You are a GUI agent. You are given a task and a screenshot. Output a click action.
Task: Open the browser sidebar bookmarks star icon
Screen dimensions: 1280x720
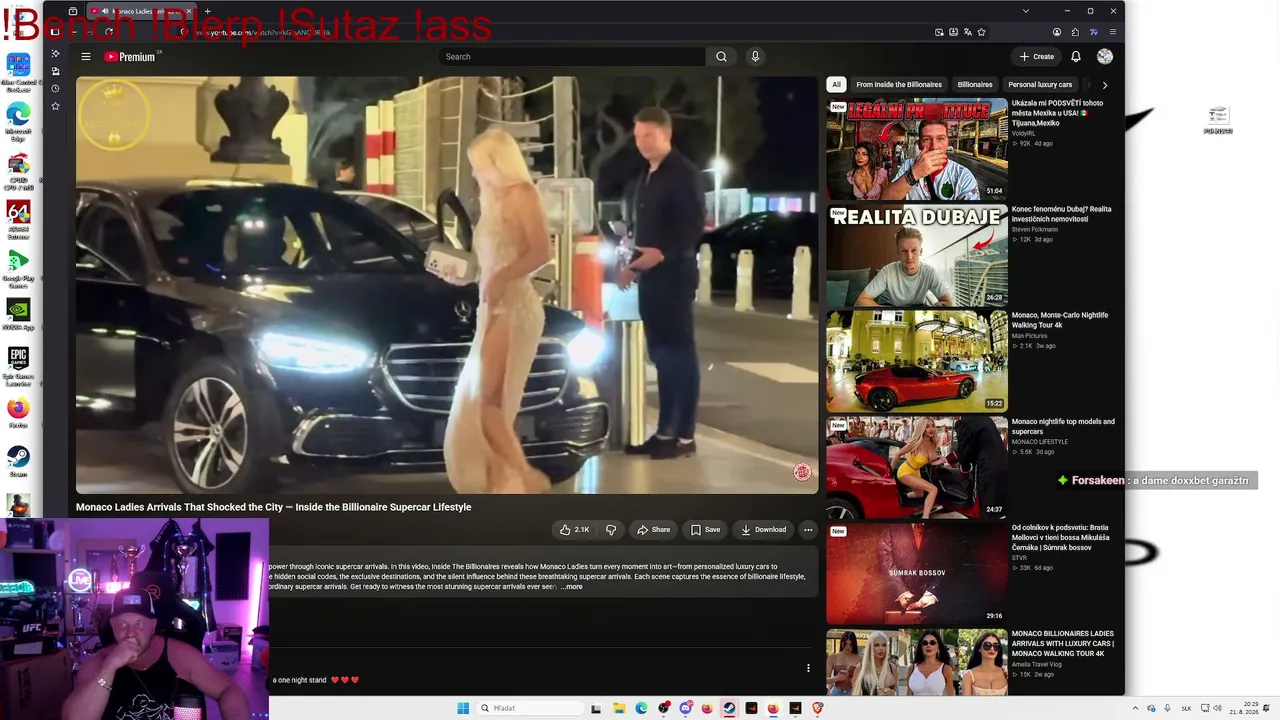point(55,106)
